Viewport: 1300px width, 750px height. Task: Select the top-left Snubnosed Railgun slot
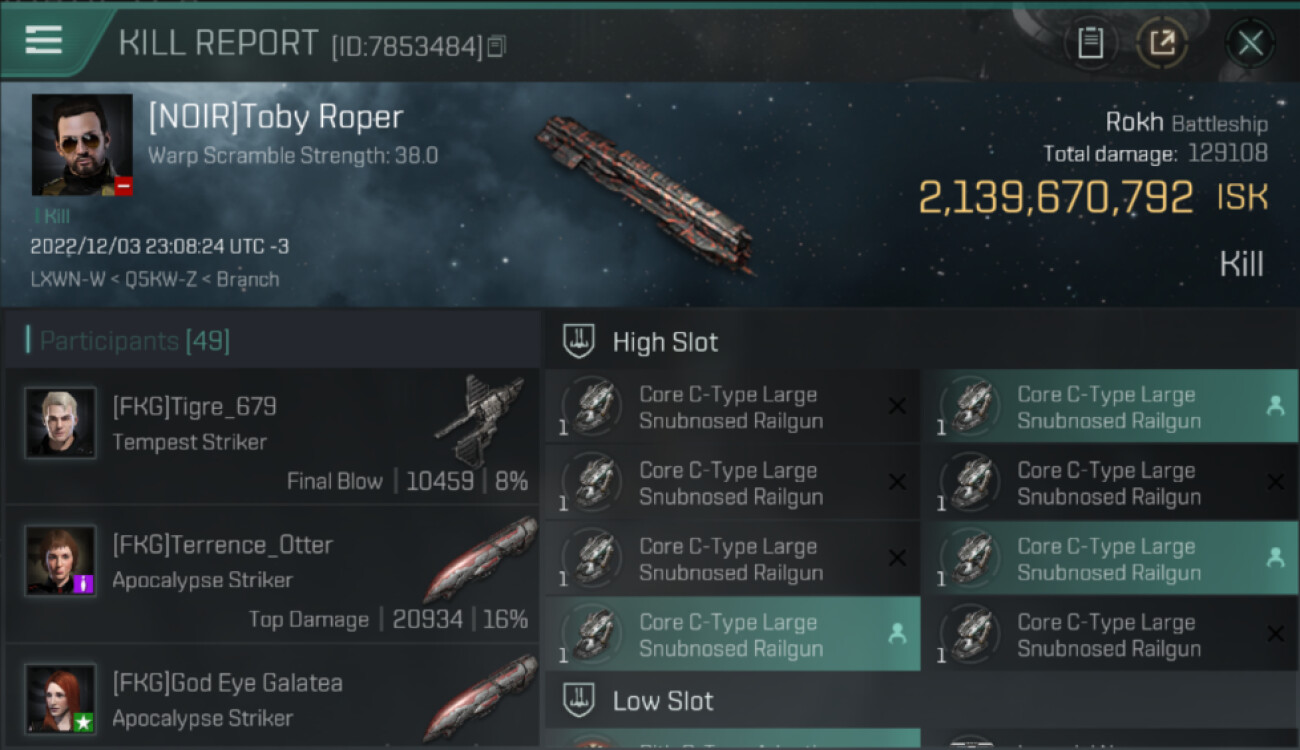731,407
